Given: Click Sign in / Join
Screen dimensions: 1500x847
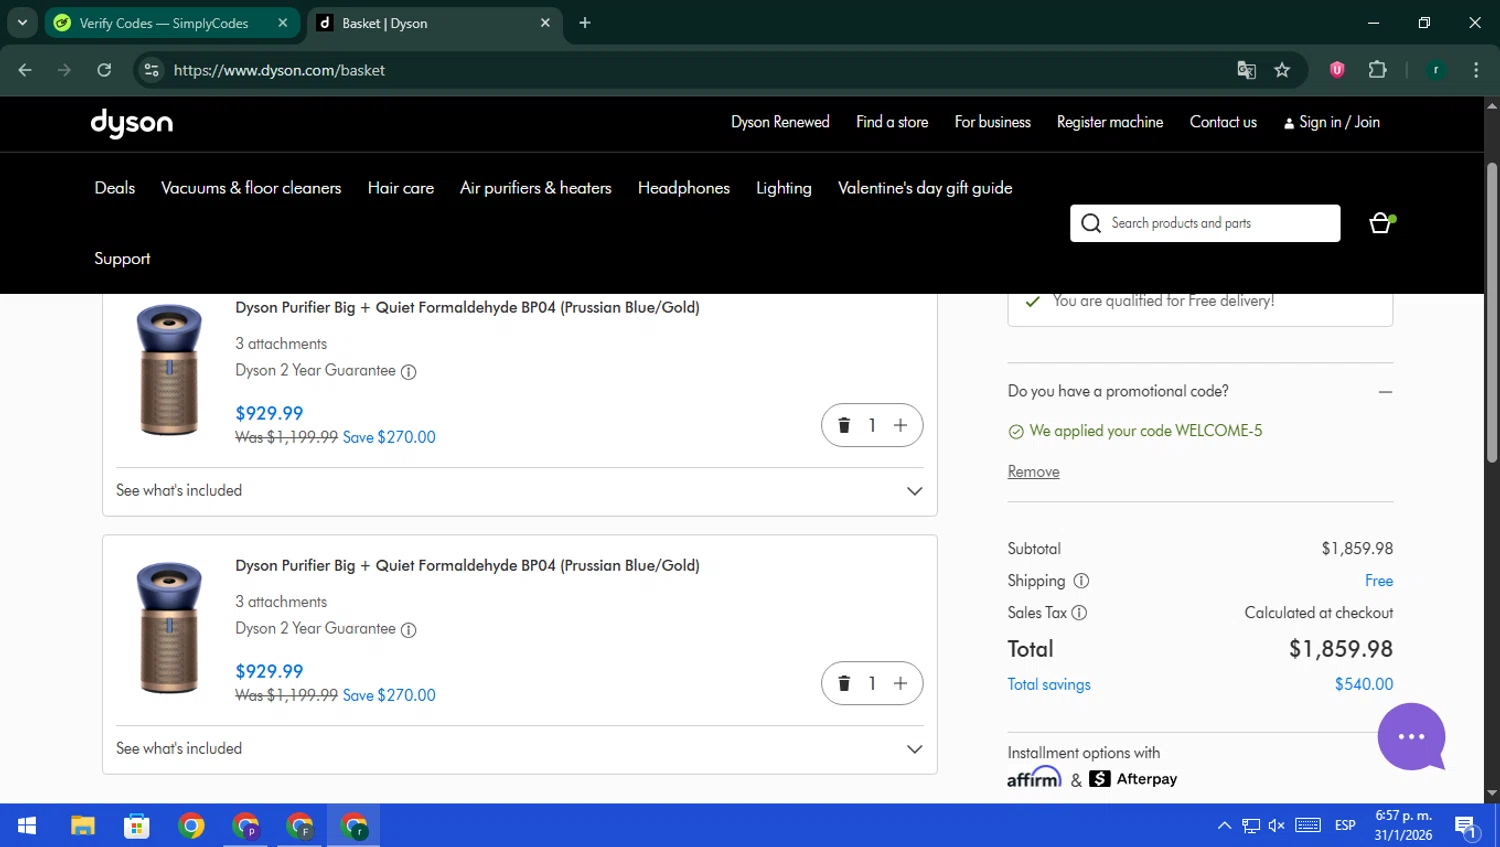Looking at the screenshot, I should click(1332, 122).
